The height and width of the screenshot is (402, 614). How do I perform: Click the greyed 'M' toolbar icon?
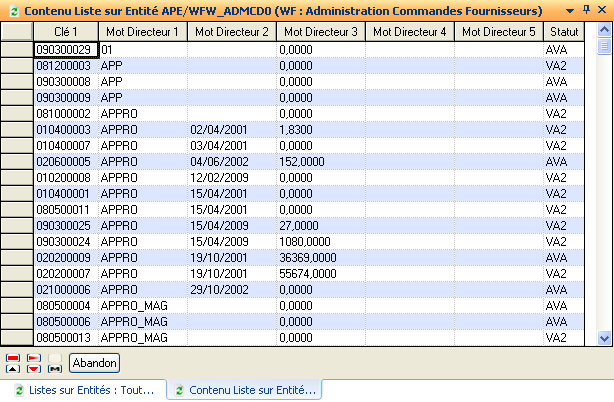coord(54,362)
